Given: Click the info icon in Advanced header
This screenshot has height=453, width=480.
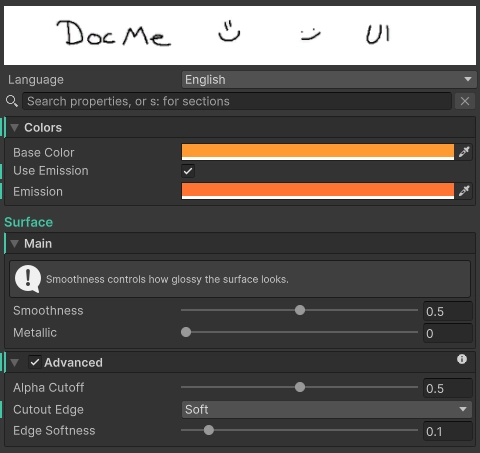Looking at the screenshot, I should 462,359.
